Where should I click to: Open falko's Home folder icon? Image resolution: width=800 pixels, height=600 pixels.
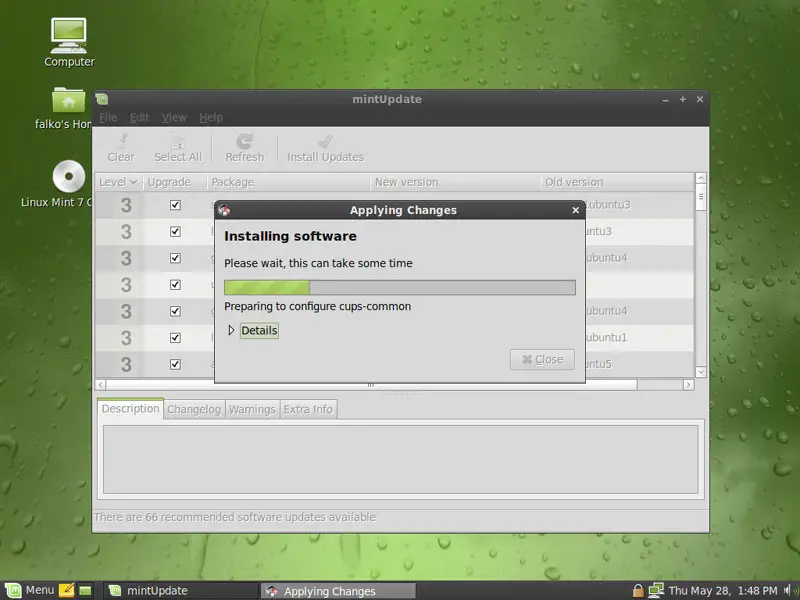click(68, 101)
